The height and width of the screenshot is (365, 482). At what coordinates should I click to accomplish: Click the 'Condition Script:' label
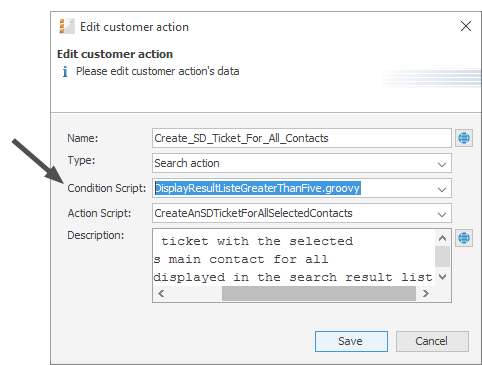[107, 188]
